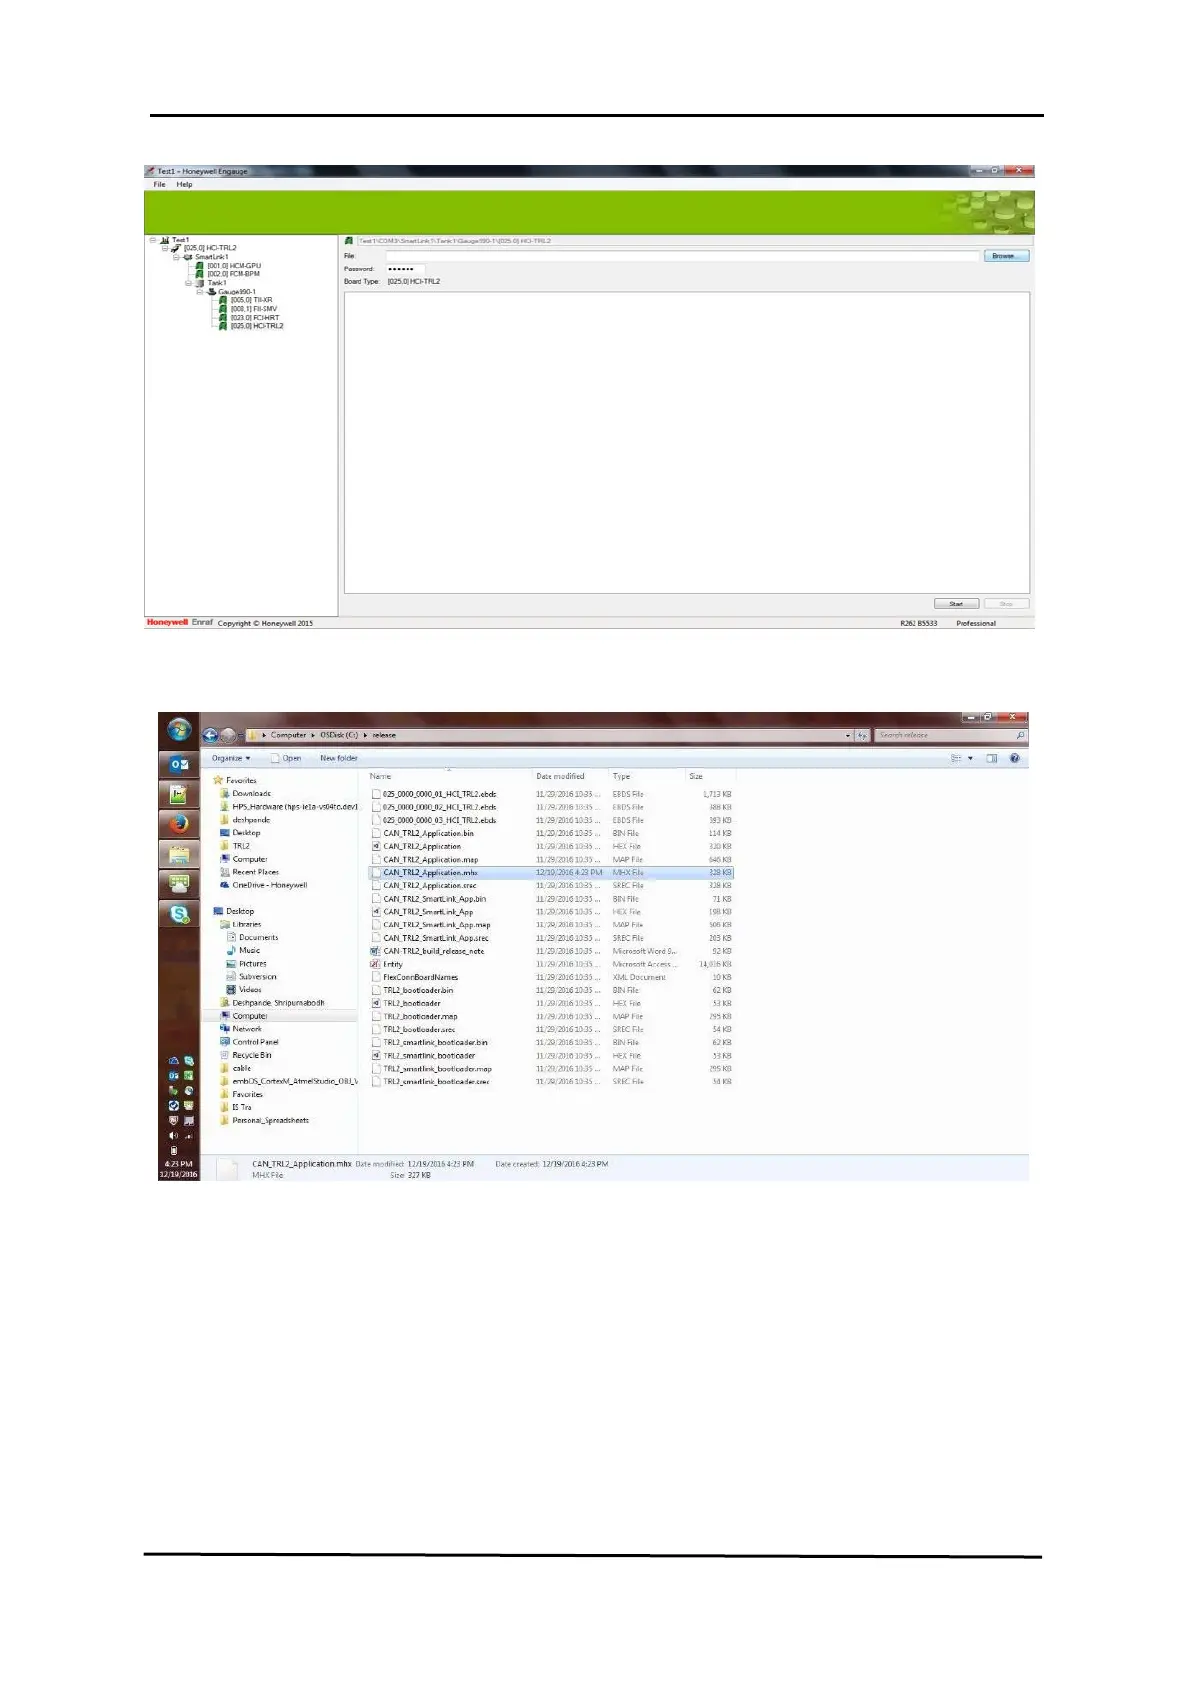Image resolution: width=1190 pixels, height=1684 pixels.
Task: Click the Tank1 tank icon in tree
Action: pos(200,283)
